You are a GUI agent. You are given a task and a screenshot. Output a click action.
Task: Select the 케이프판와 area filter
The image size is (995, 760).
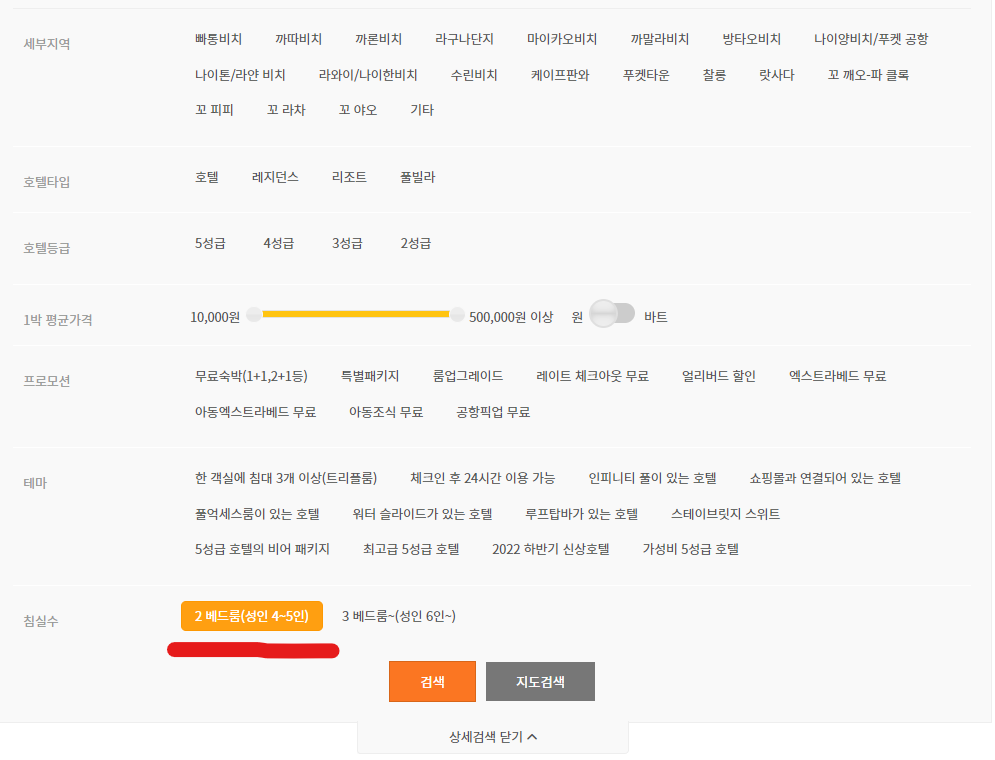tap(560, 75)
